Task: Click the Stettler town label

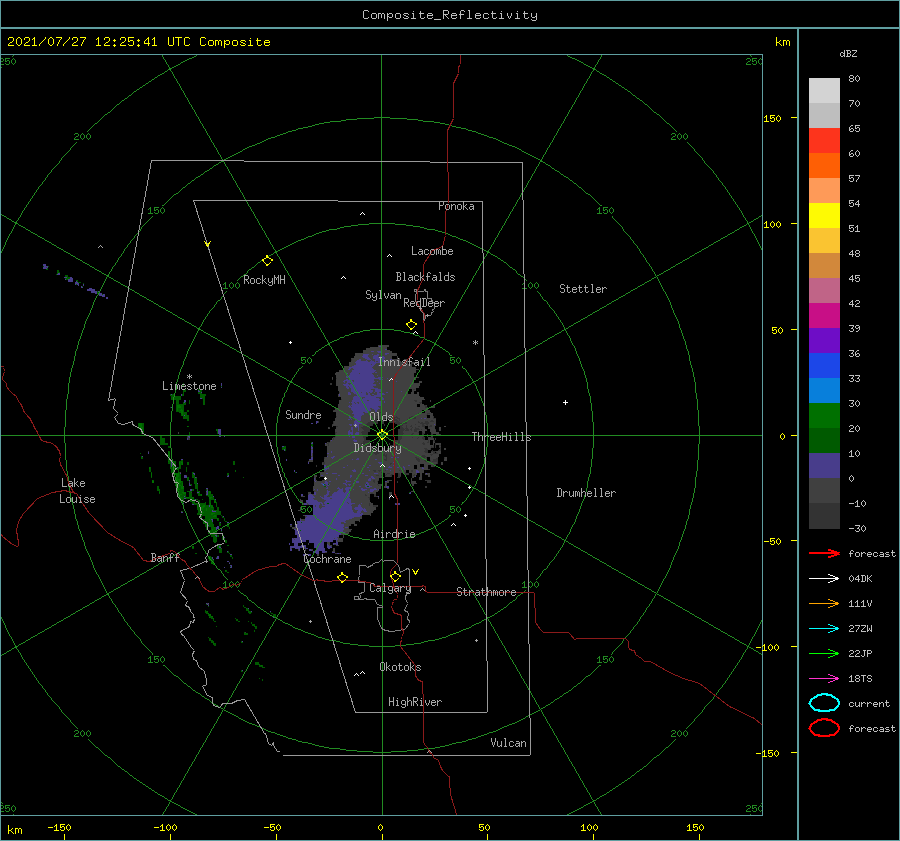Action: pyautogui.click(x=583, y=289)
